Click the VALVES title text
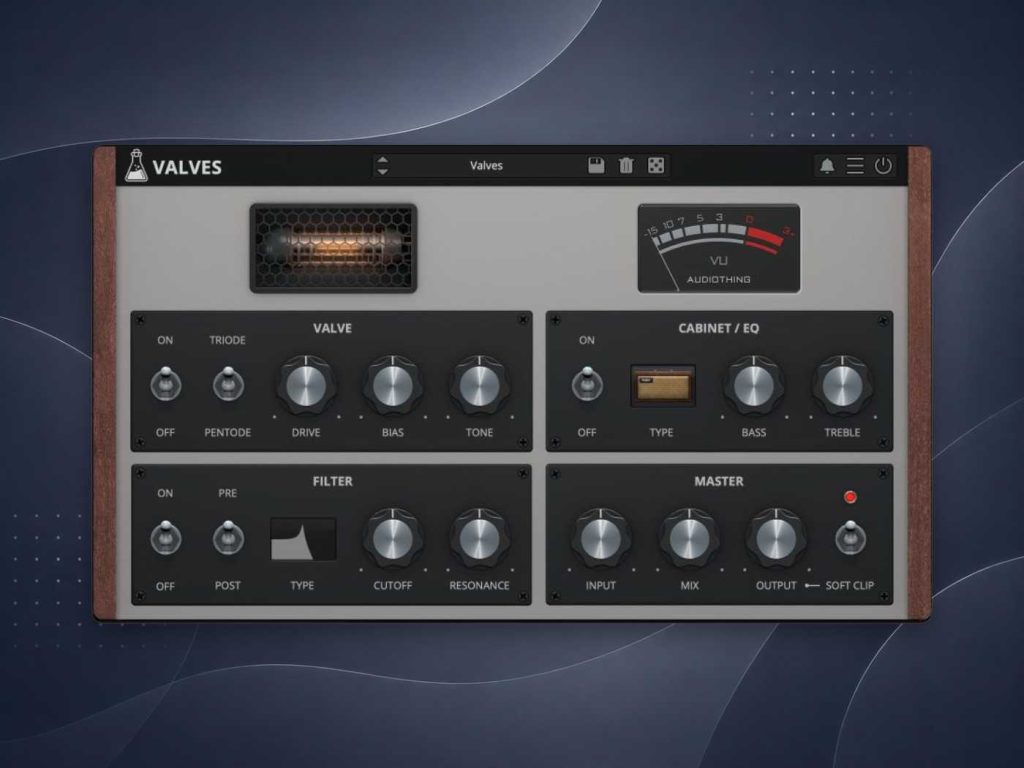 [x=187, y=167]
